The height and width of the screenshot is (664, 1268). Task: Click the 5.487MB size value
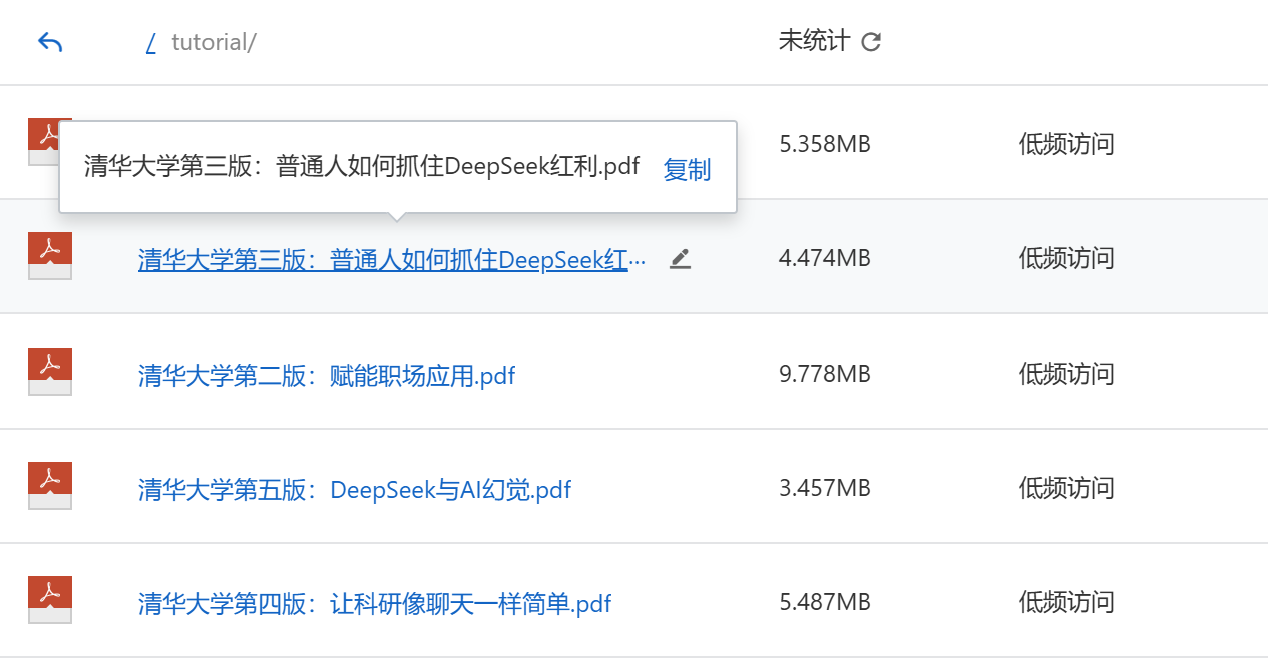tap(825, 602)
